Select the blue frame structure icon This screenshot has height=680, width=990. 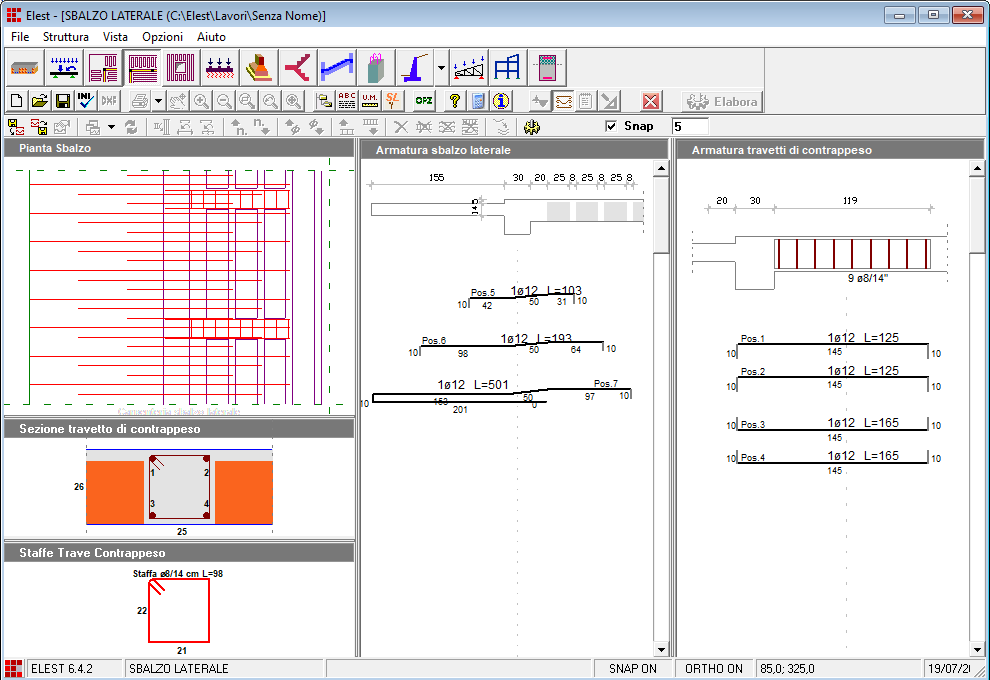[x=507, y=68]
